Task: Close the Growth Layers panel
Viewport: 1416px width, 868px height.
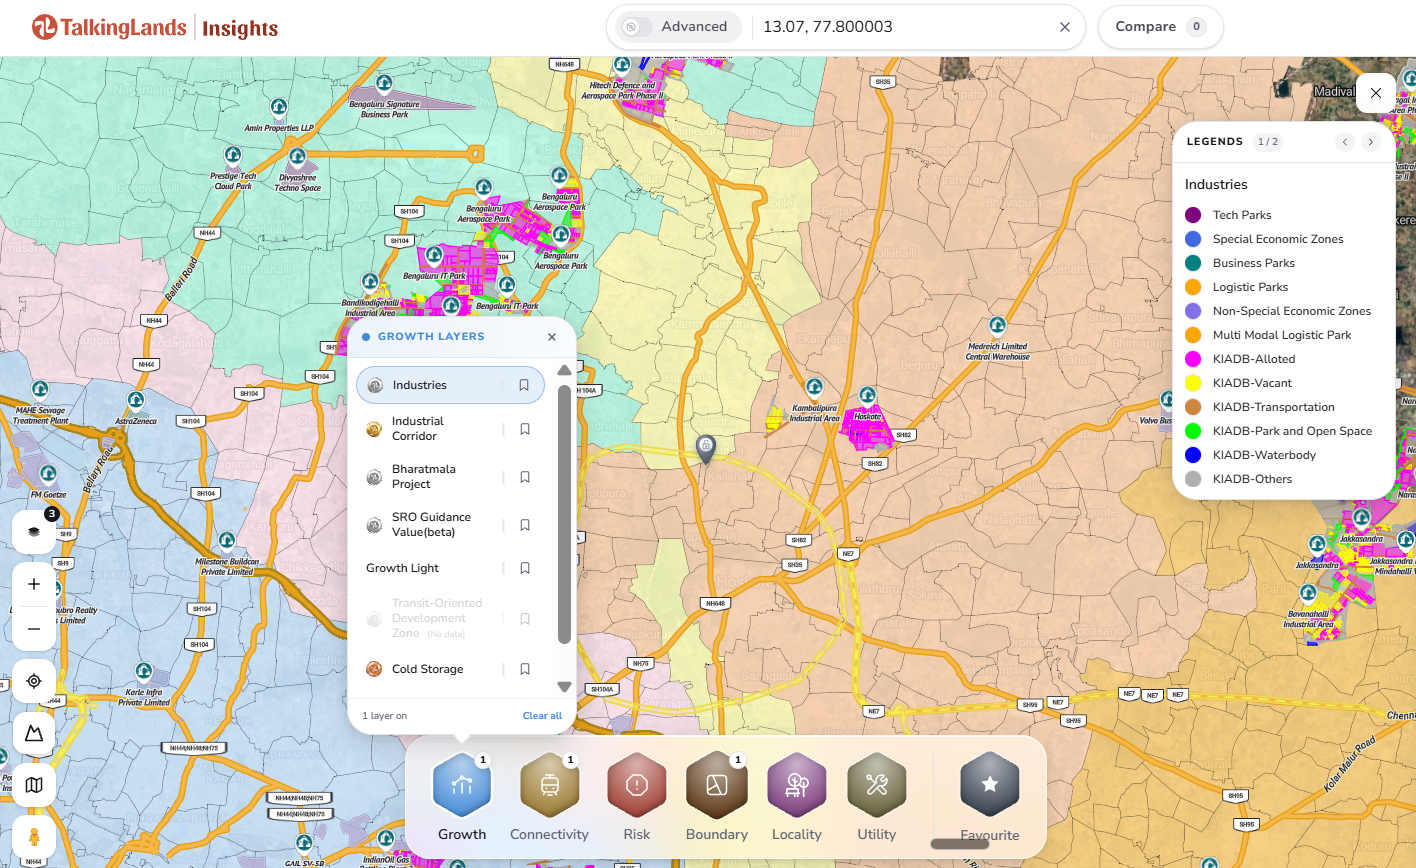Action: 552,337
